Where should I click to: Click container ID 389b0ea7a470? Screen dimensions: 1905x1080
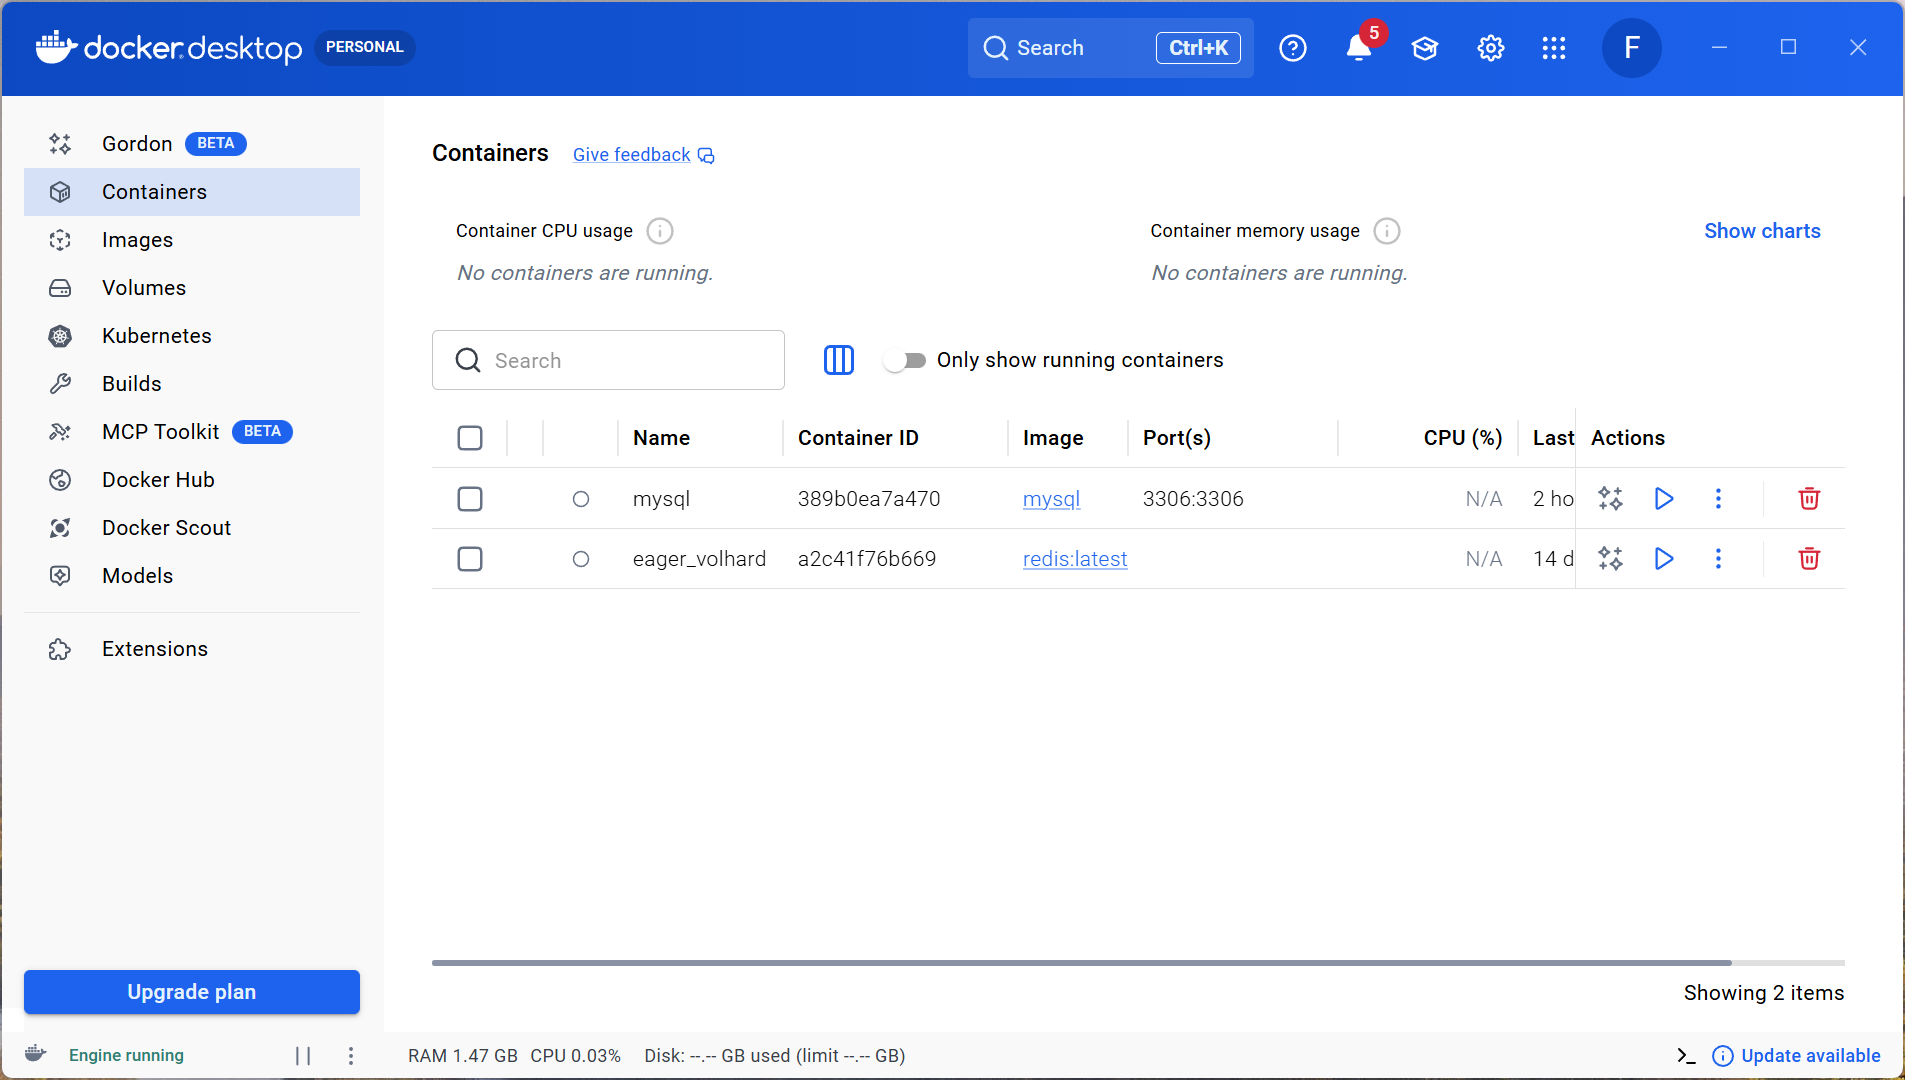tap(869, 499)
